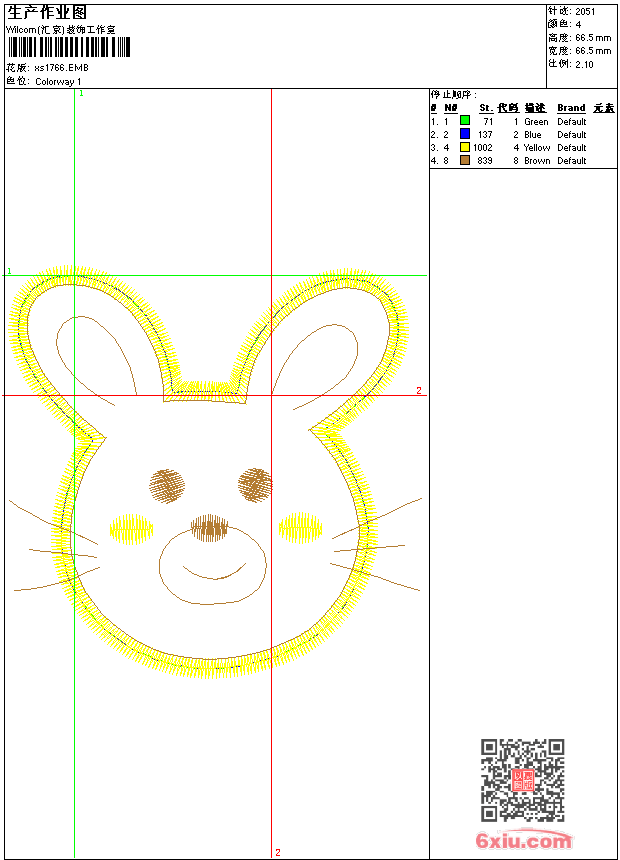This screenshot has width=620, height=860.
Task: Click the rabbit's smiling mouth curve
Action: click(213, 573)
